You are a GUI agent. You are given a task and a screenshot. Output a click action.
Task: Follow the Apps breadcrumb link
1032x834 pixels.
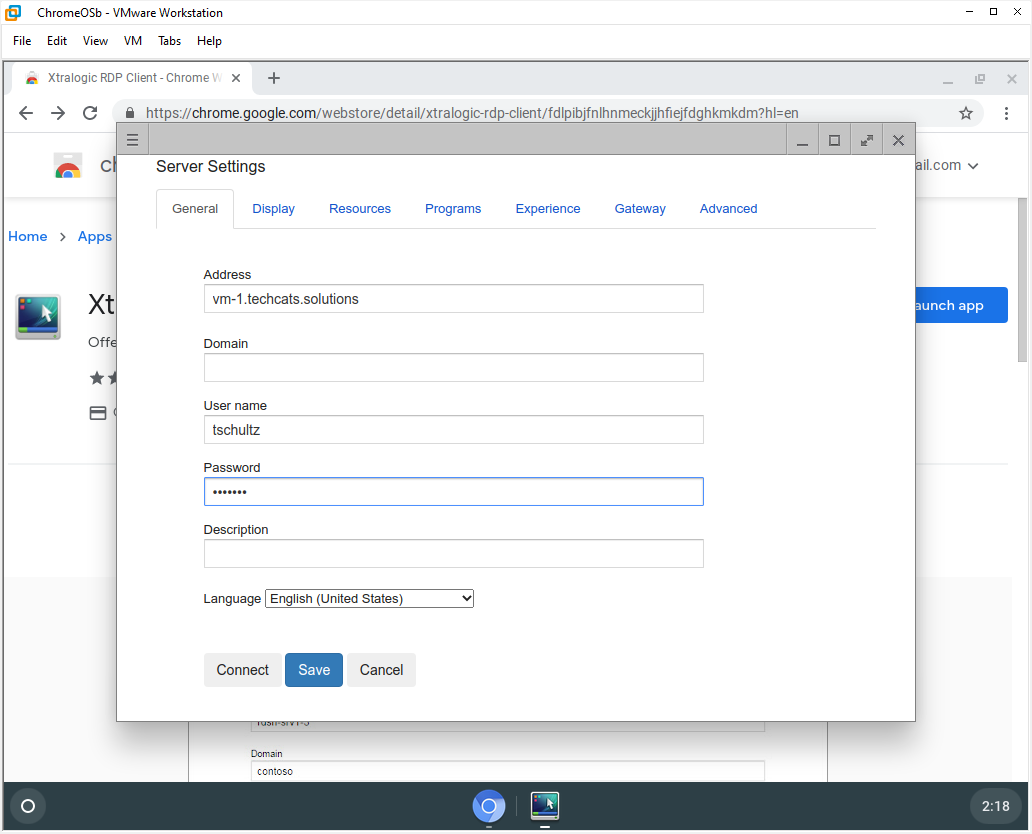[x=95, y=236]
